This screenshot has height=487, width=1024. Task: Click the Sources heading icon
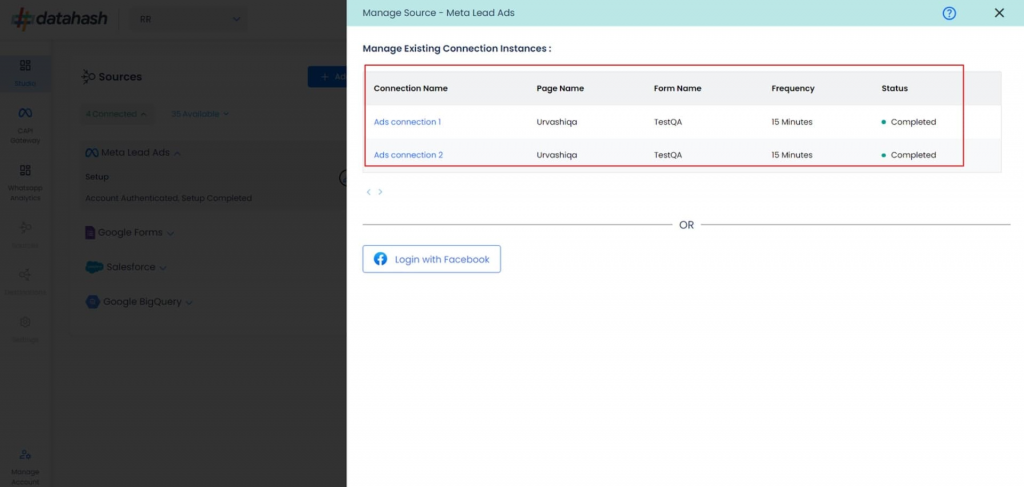pyautogui.click(x=88, y=77)
